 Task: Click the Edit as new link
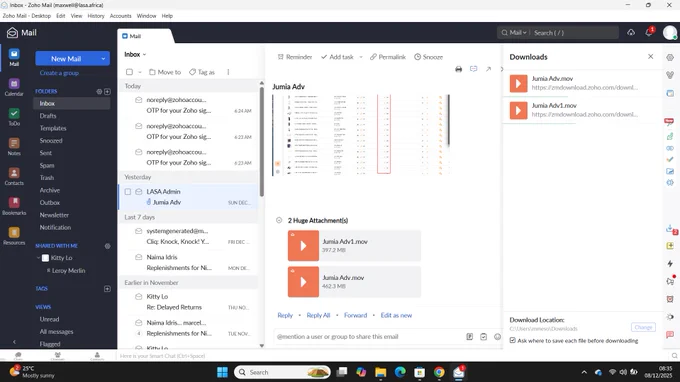coord(396,315)
